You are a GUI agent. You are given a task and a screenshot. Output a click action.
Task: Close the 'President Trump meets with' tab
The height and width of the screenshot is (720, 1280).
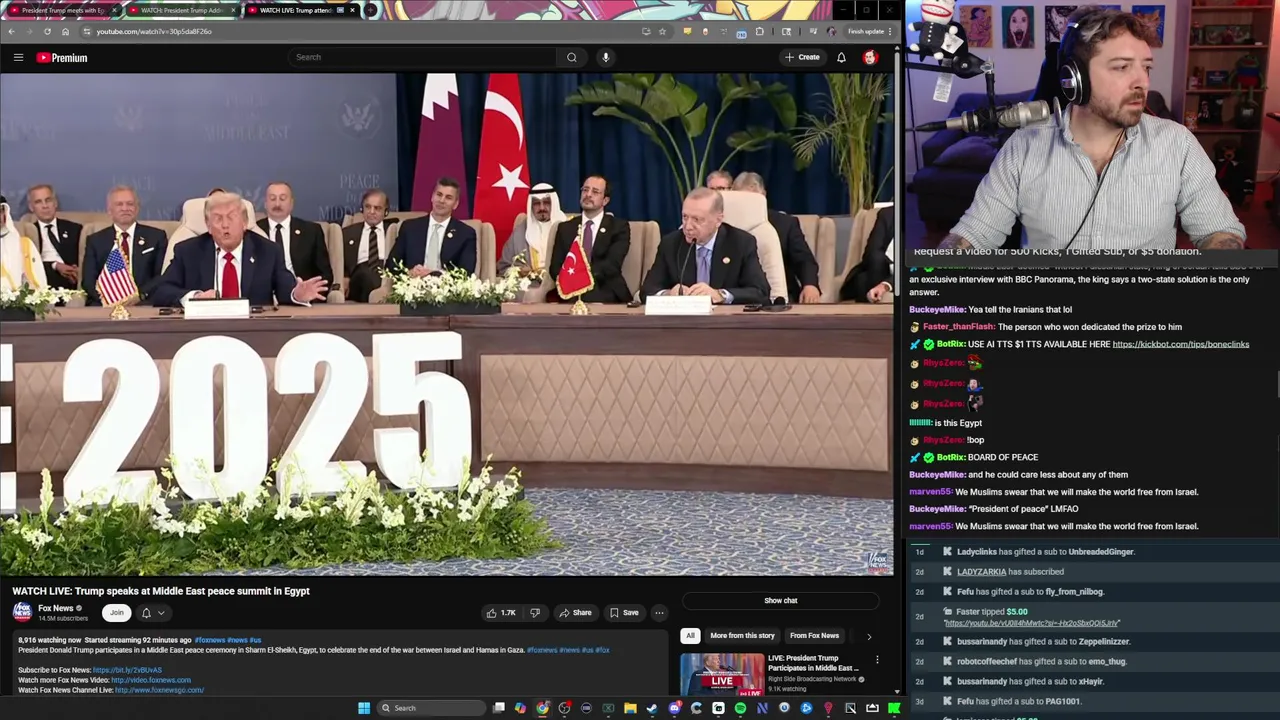[x=114, y=10]
